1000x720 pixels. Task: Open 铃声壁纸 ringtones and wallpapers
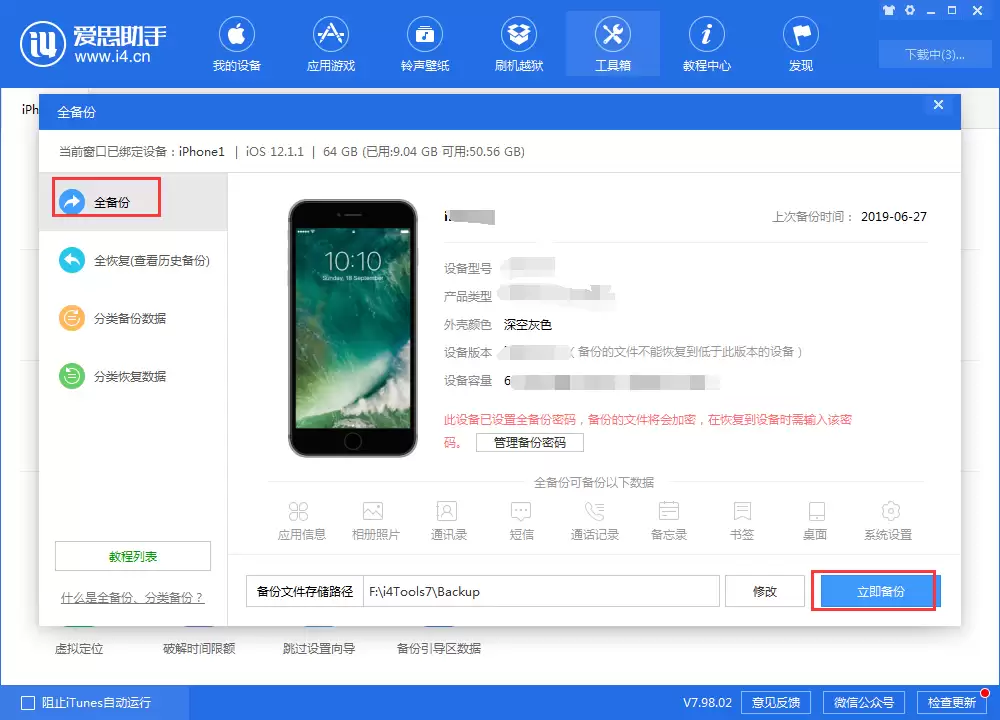point(425,44)
